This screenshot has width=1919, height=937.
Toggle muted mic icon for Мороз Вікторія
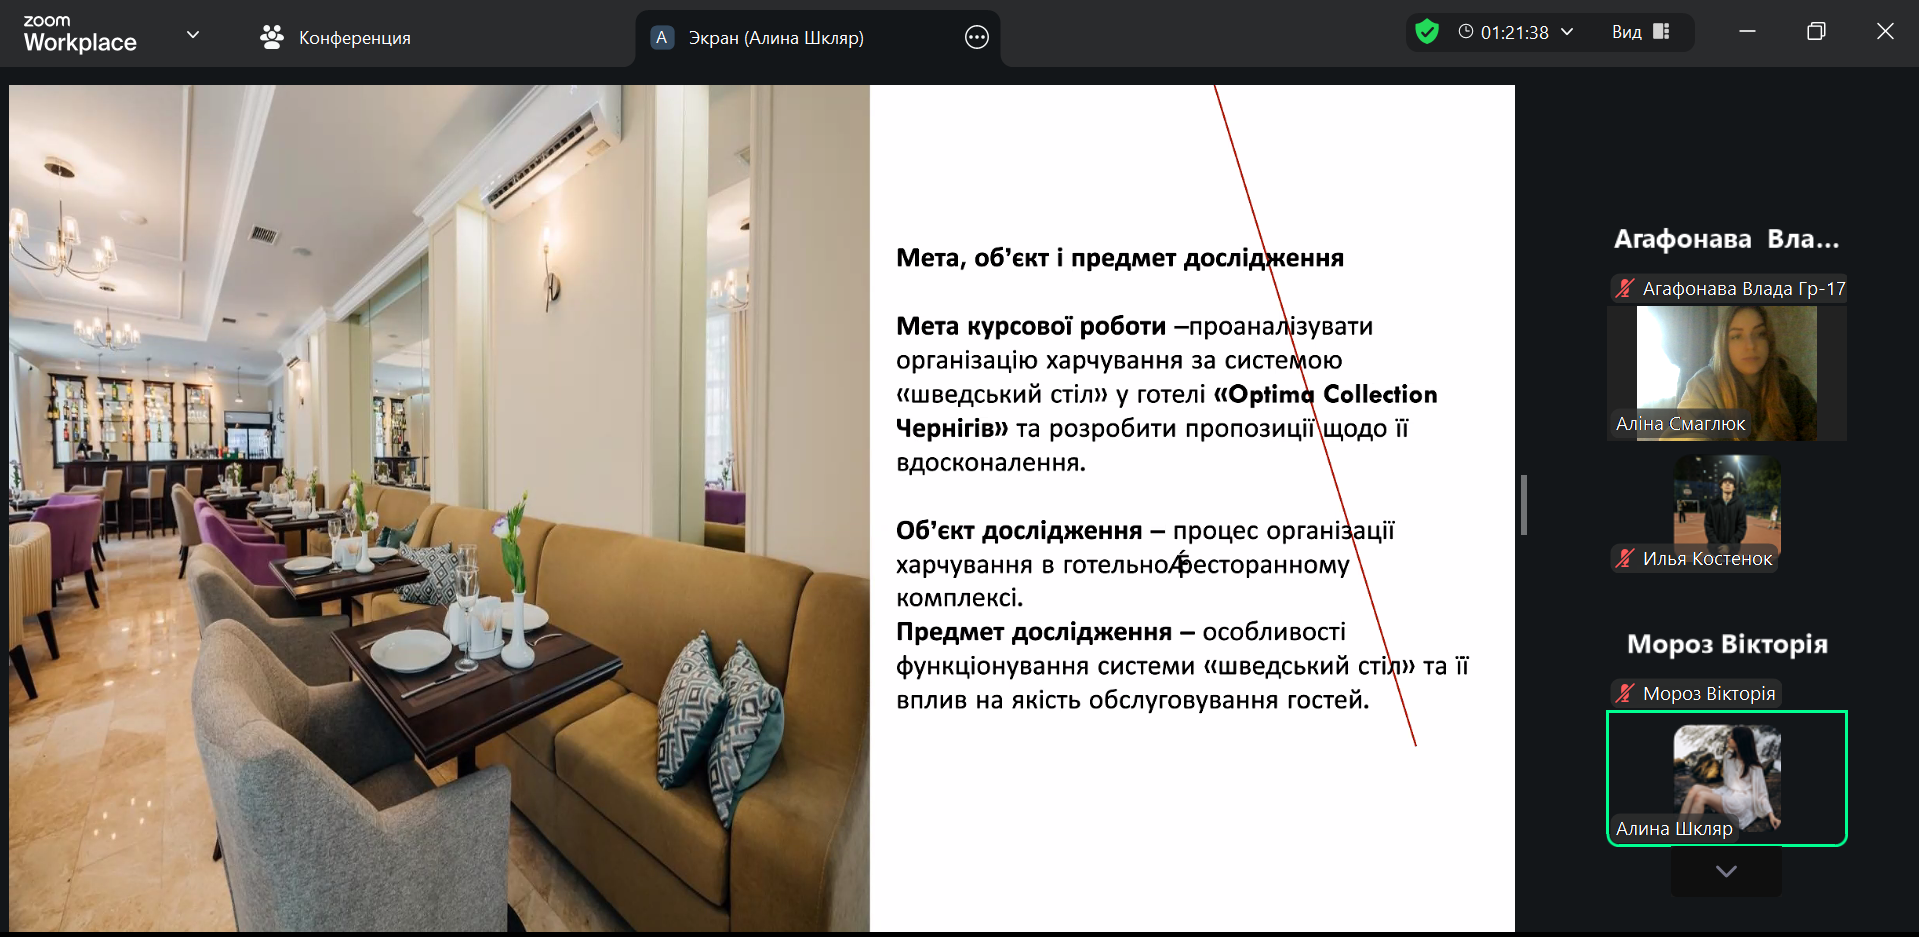(x=1625, y=694)
